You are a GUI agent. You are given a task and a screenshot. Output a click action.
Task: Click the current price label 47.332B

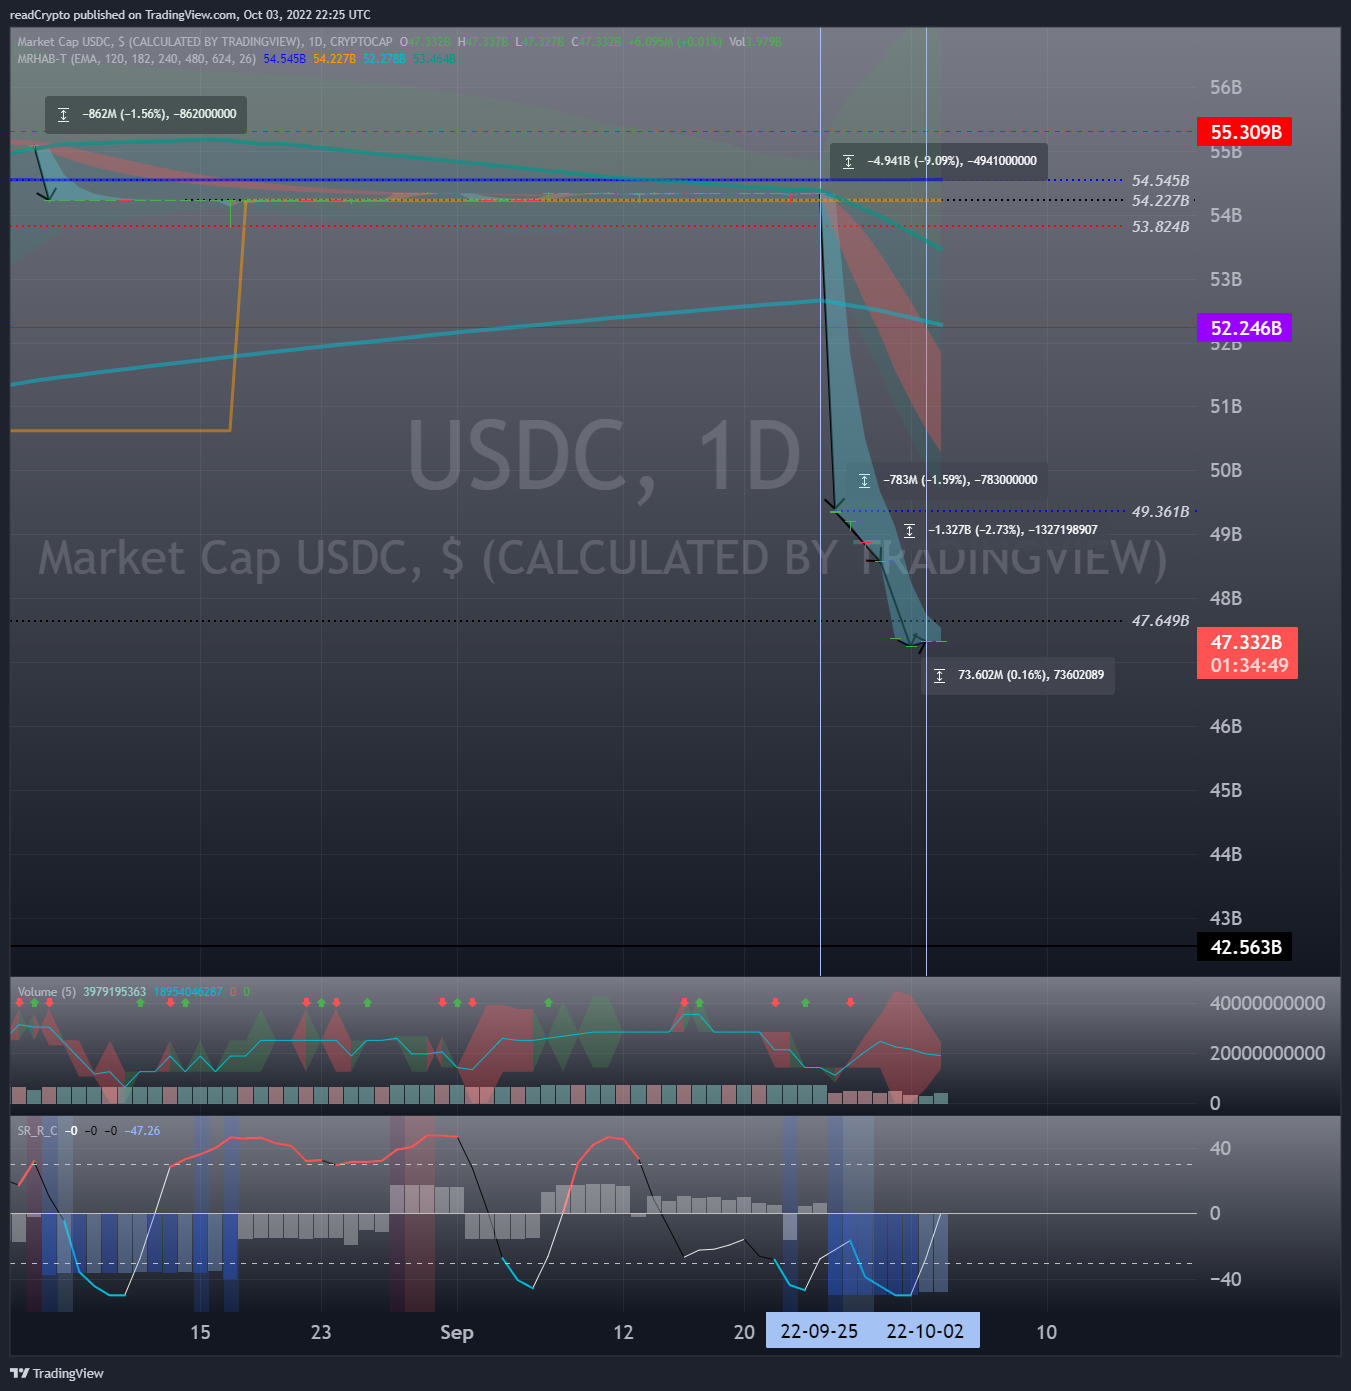coord(1246,642)
